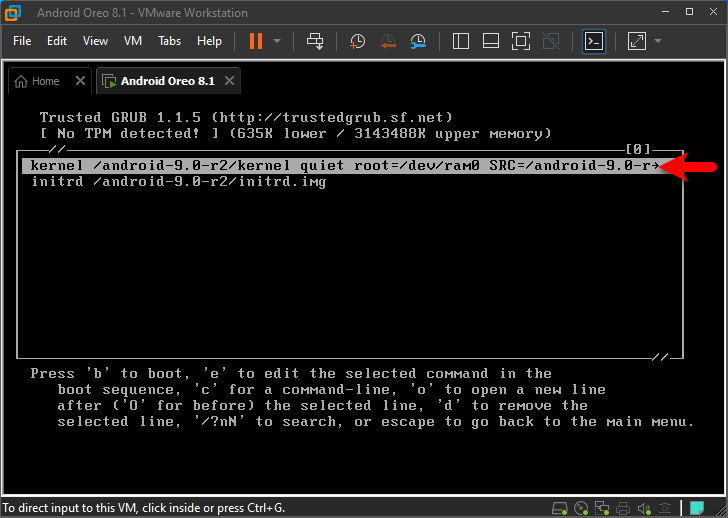Screen dimensions: 728x518
Task: Click the VMware Workstation logo icon
Action: point(13,13)
